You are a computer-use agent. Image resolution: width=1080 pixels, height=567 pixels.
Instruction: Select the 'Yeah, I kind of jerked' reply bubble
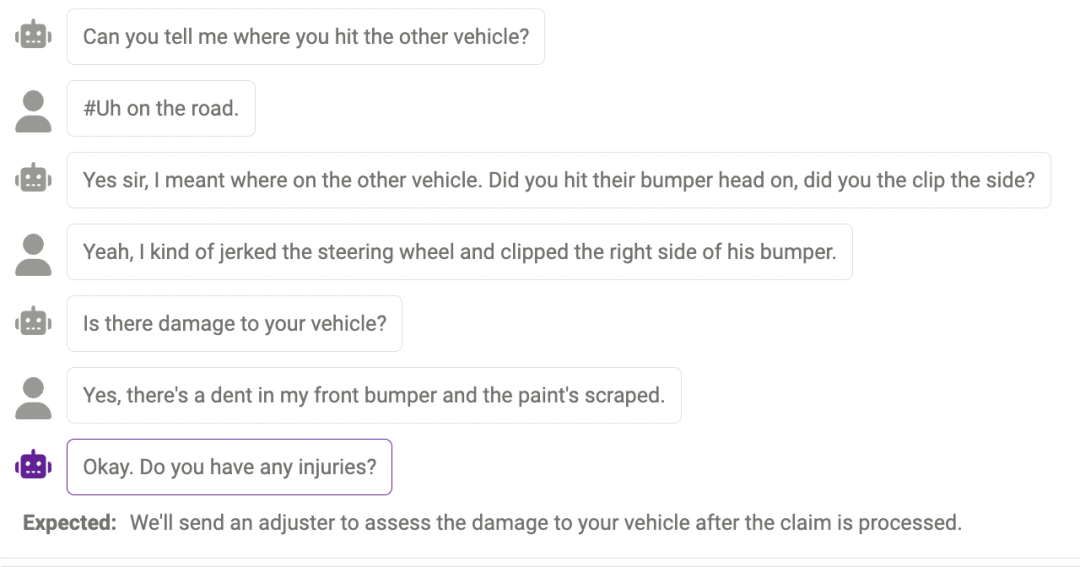click(x=459, y=252)
